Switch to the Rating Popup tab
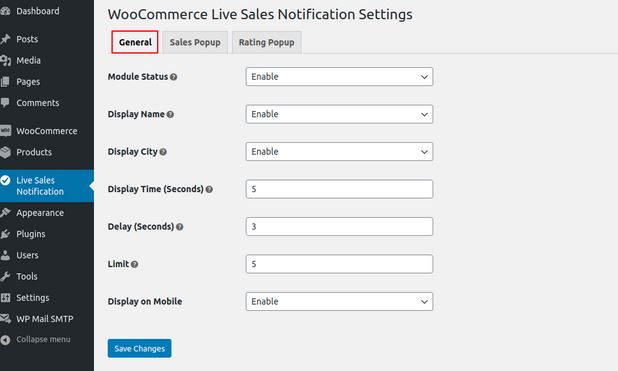The width and height of the screenshot is (618, 371). click(266, 42)
